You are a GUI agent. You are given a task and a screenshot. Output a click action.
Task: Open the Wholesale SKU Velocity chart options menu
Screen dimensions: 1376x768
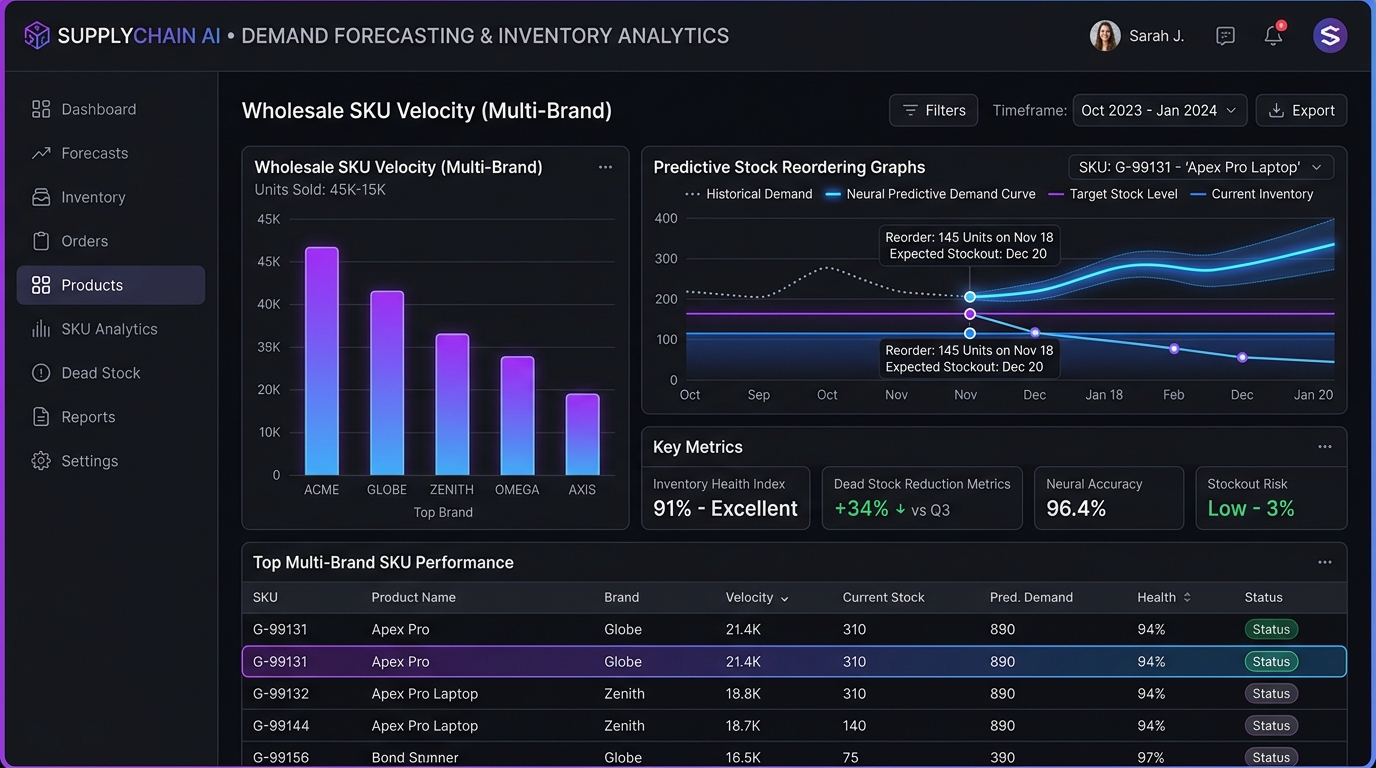pos(605,167)
